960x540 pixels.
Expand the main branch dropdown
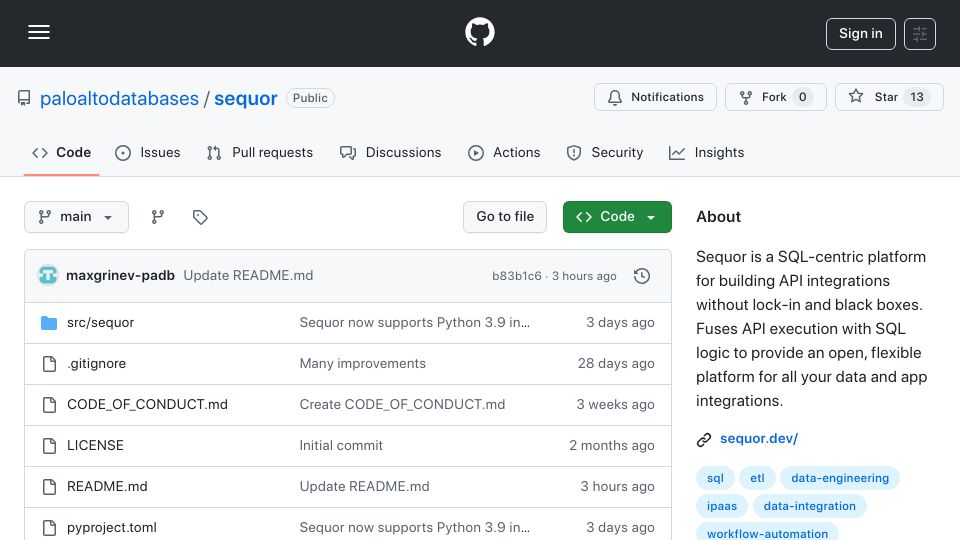point(76,217)
